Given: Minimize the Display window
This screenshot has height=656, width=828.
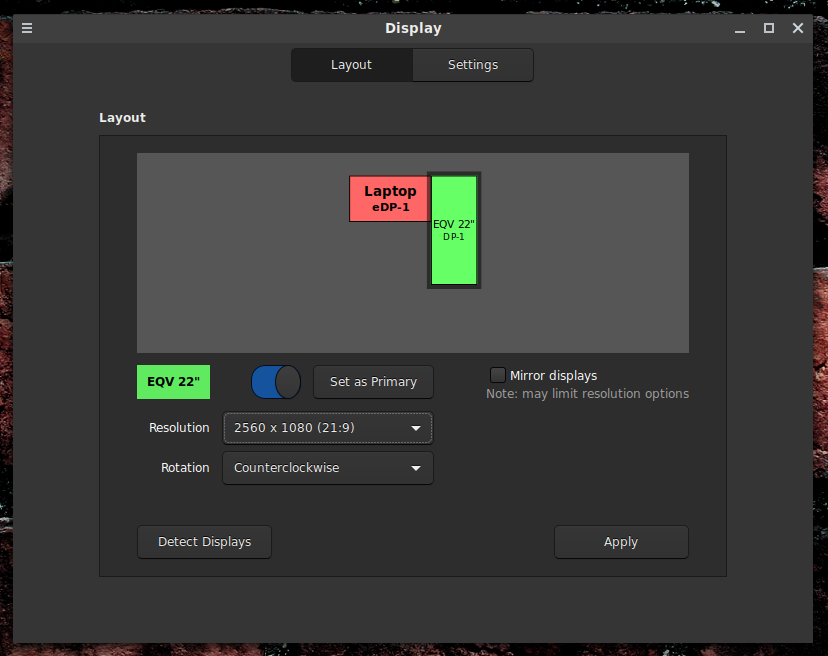Looking at the screenshot, I should pos(739,28).
